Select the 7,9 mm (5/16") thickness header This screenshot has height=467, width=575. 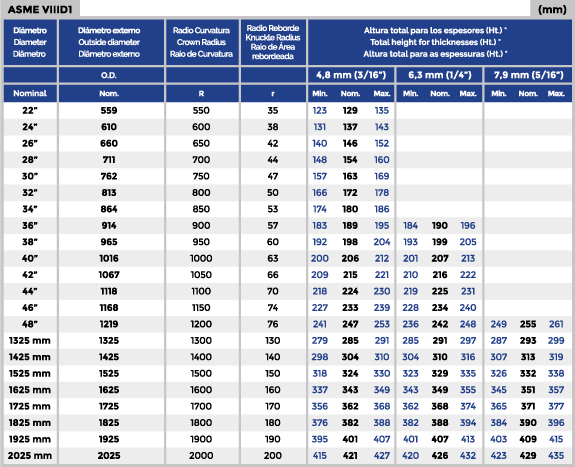coord(528,75)
